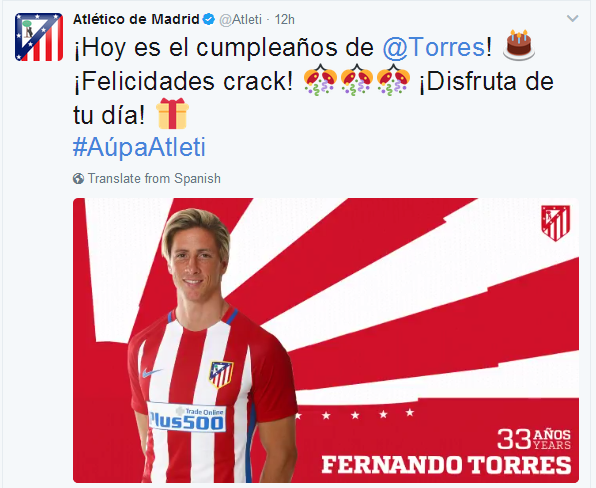
Task: Click Translate from Spanish
Action: pos(154,178)
